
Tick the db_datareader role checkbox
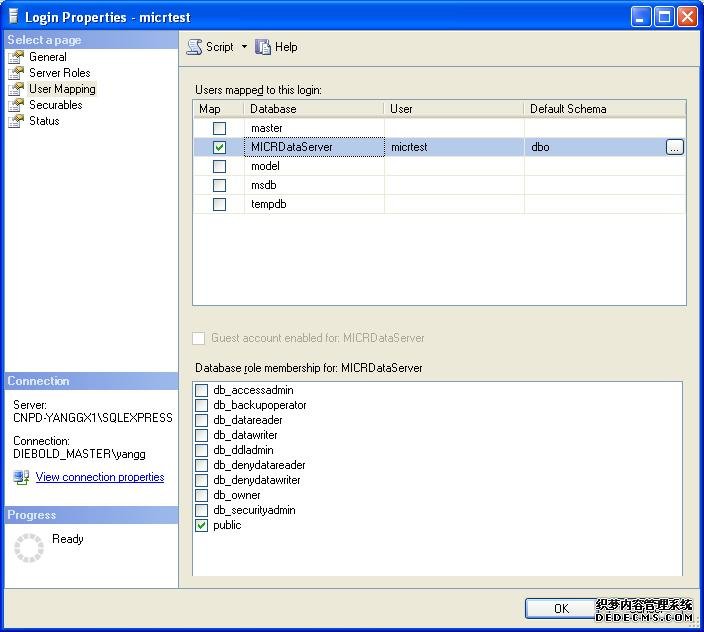coord(202,420)
